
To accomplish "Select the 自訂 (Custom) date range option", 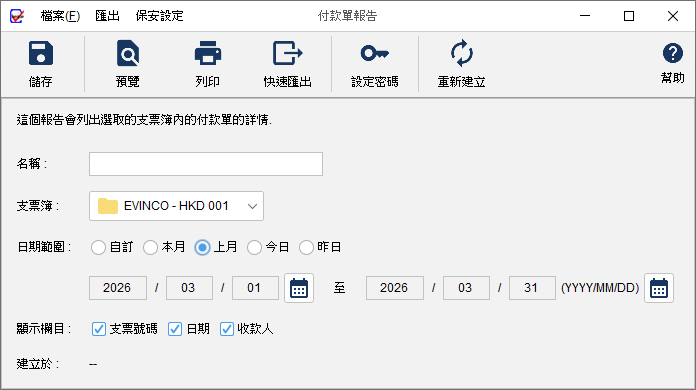I will [98, 247].
